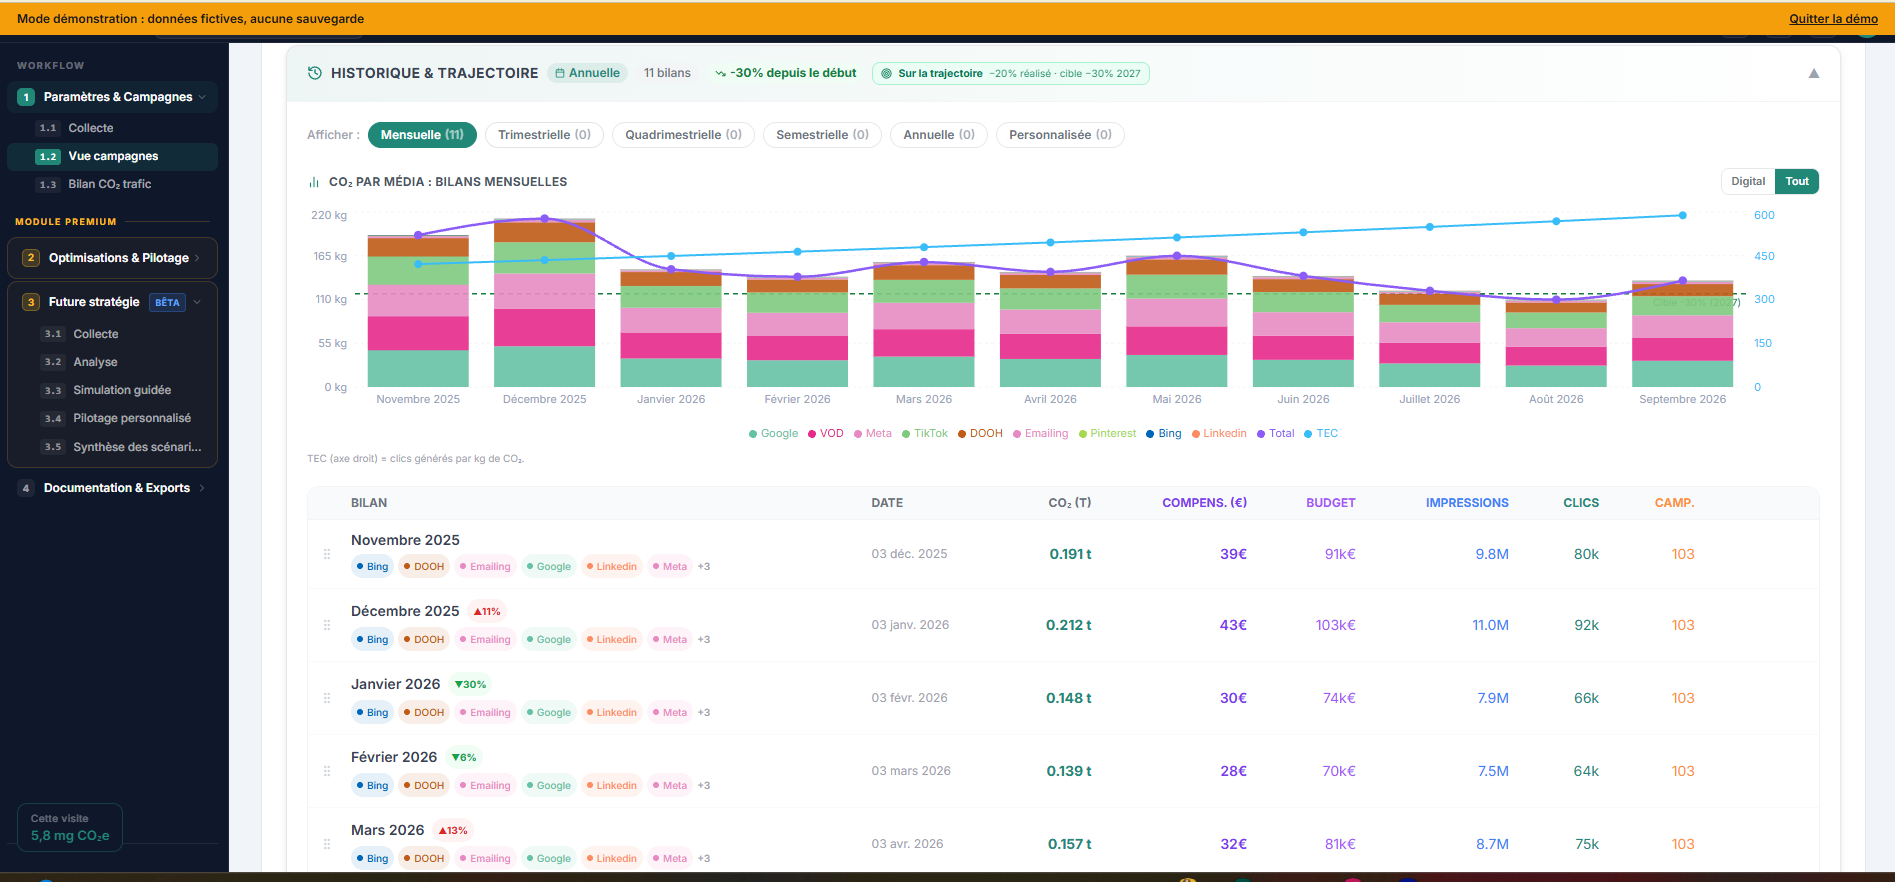
Task: Toggle the DOOH series in chart legend
Action: 980,433
